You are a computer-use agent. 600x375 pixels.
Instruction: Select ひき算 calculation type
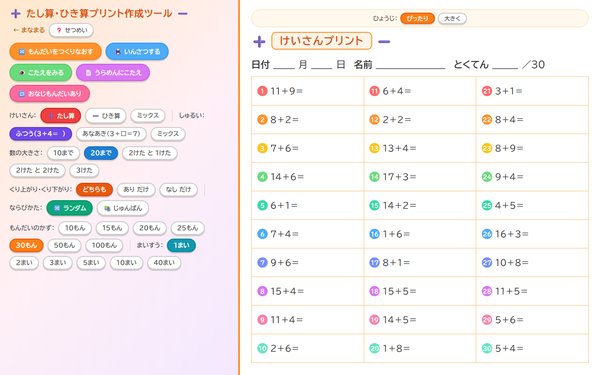pyautogui.click(x=106, y=116)
